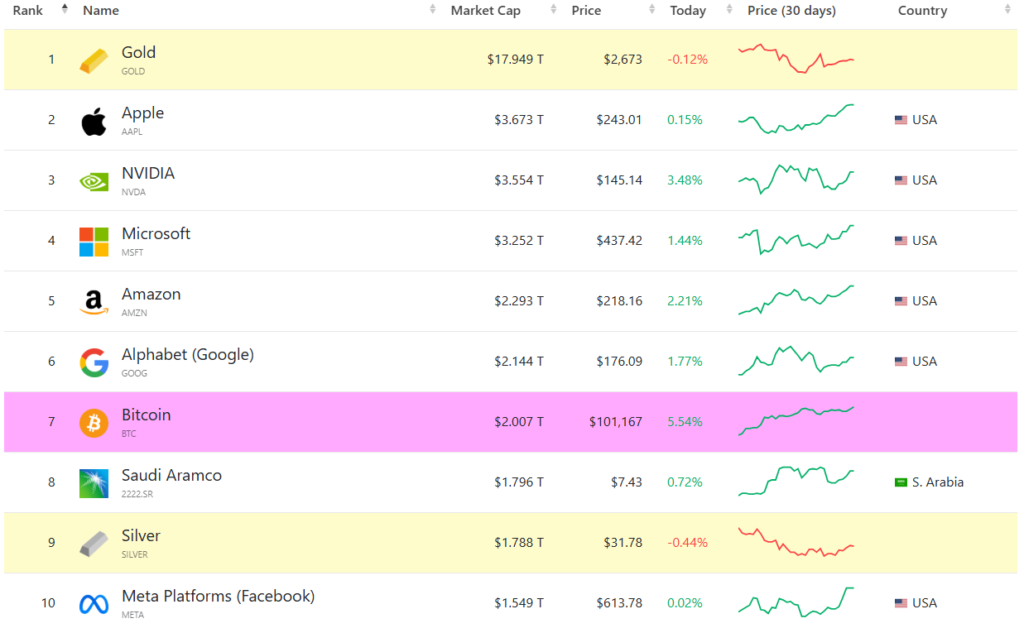Click Bitcoin price $101,167

[x=615, y=422]
